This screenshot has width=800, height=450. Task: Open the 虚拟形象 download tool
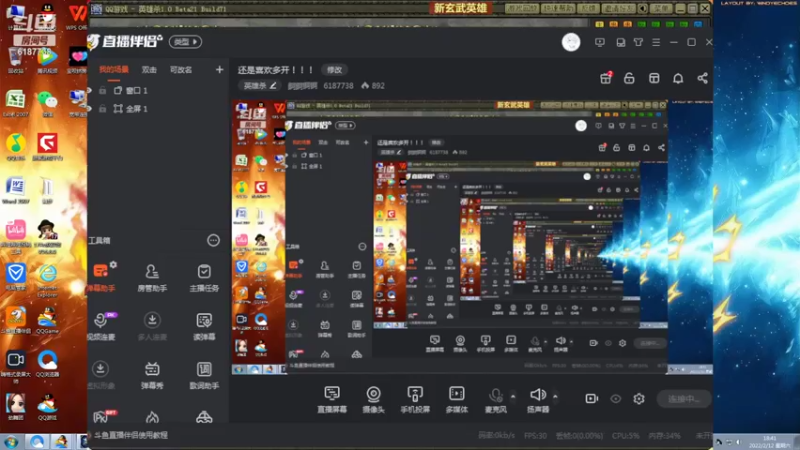click(x=101, y=375)
